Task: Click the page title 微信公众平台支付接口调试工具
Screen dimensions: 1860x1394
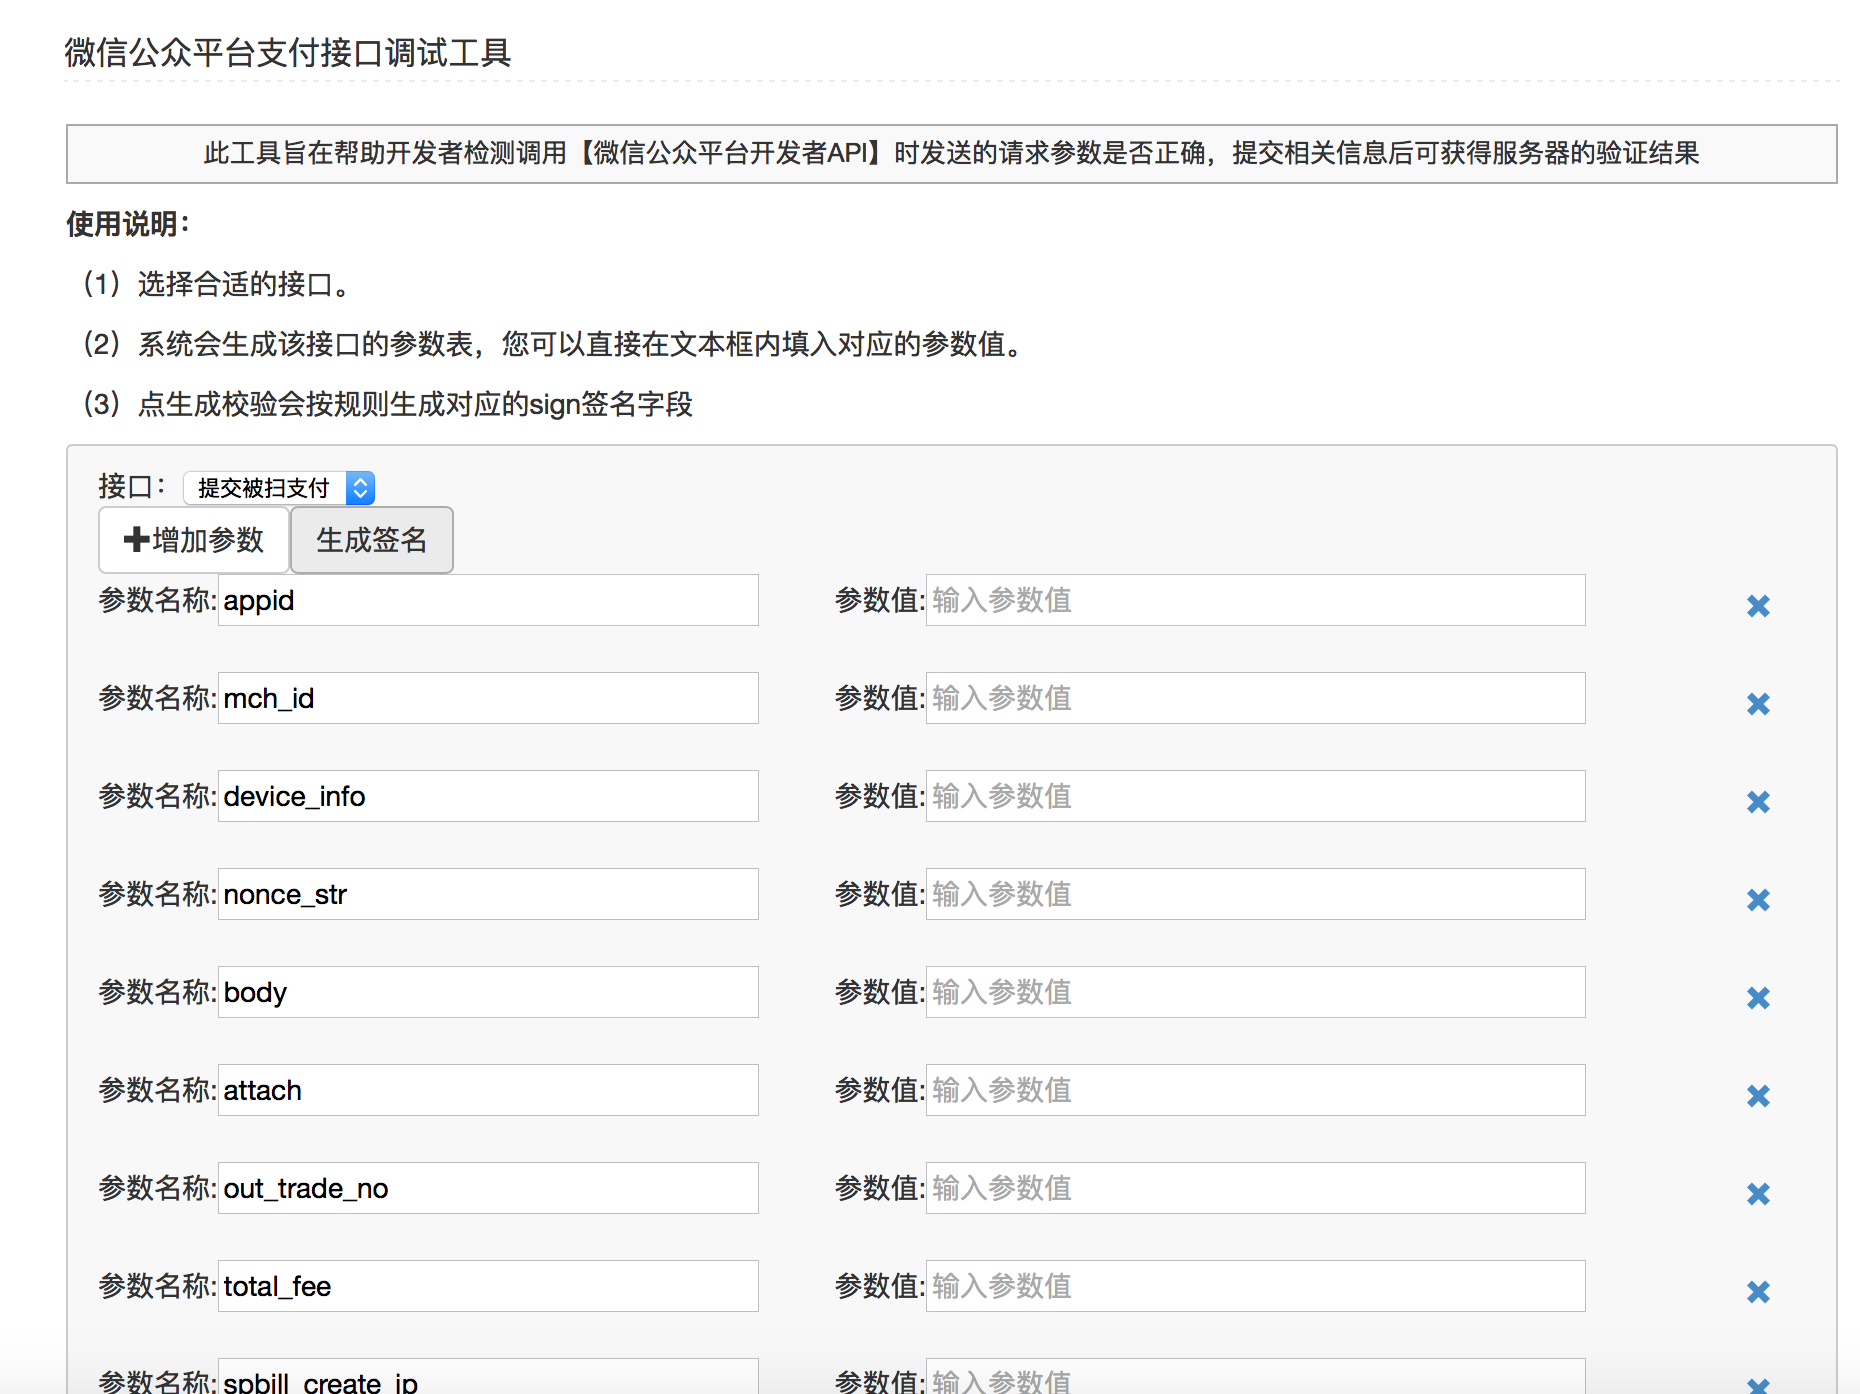Action: coord(288,52)
